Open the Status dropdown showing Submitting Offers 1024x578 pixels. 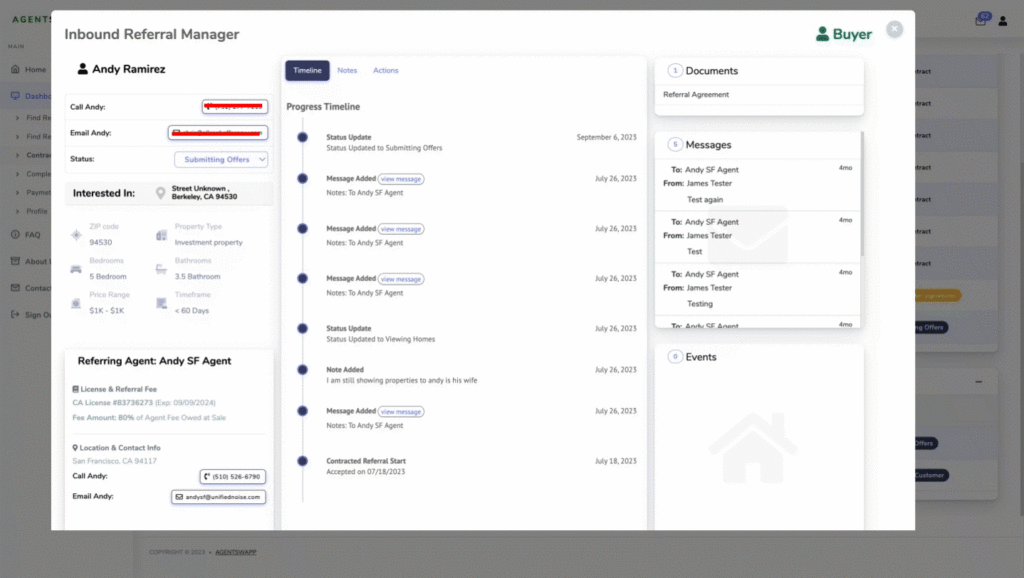point(221,159)
